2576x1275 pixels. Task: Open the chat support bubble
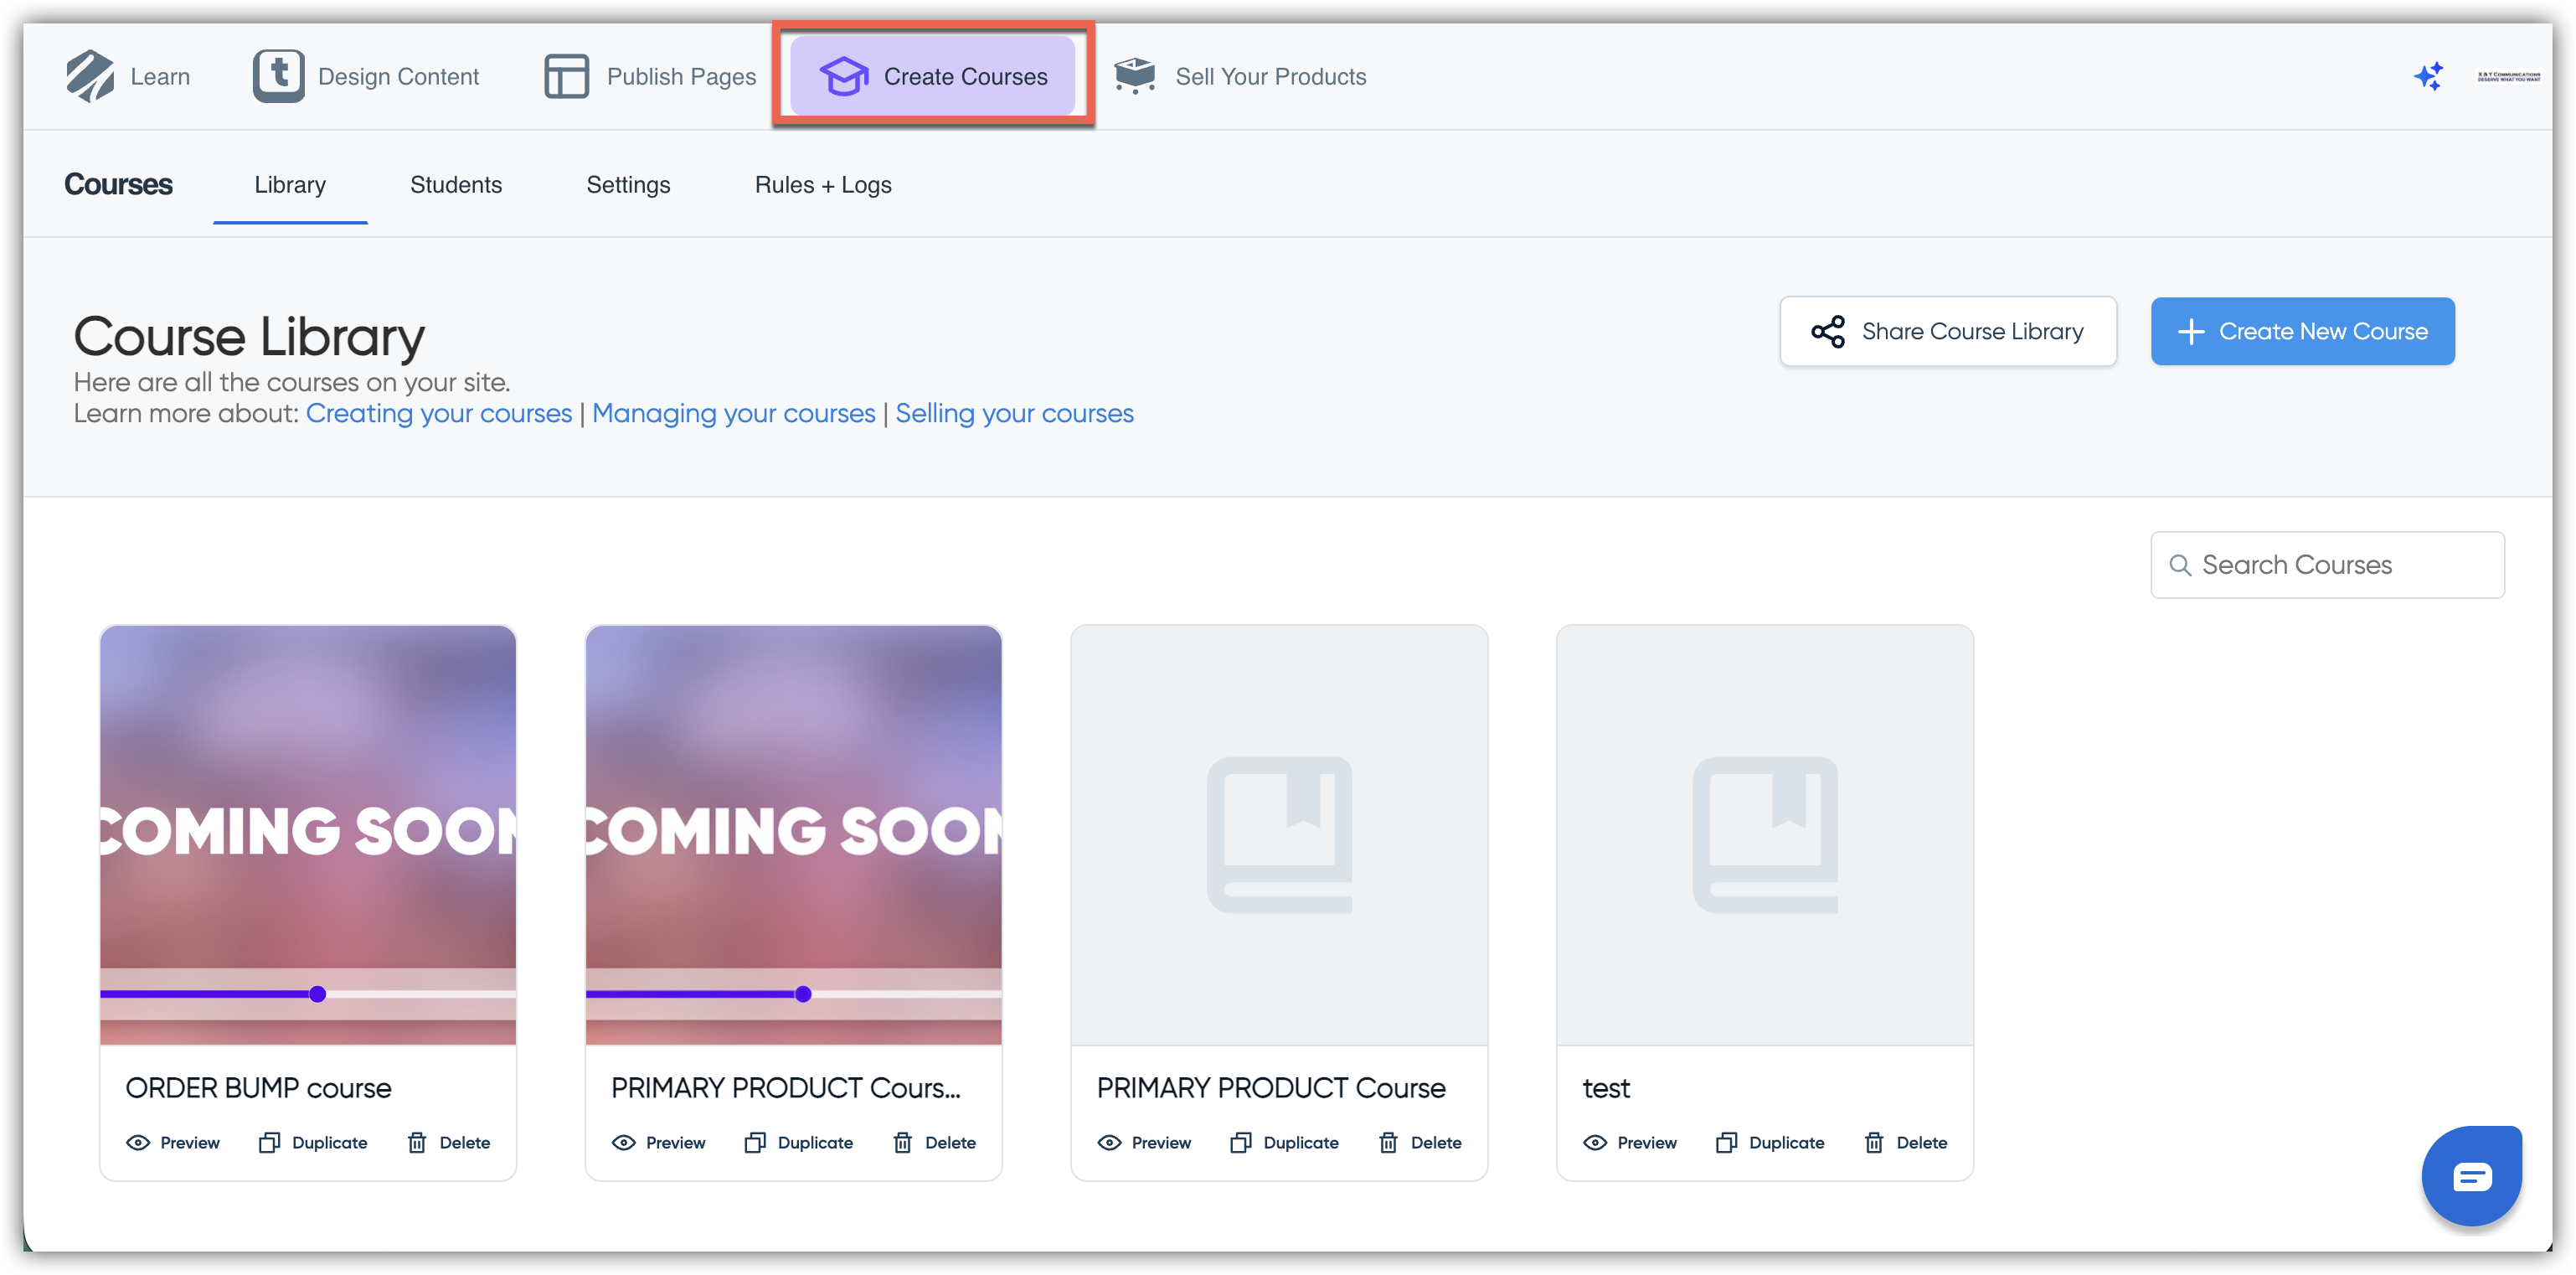[2471, 1176]
